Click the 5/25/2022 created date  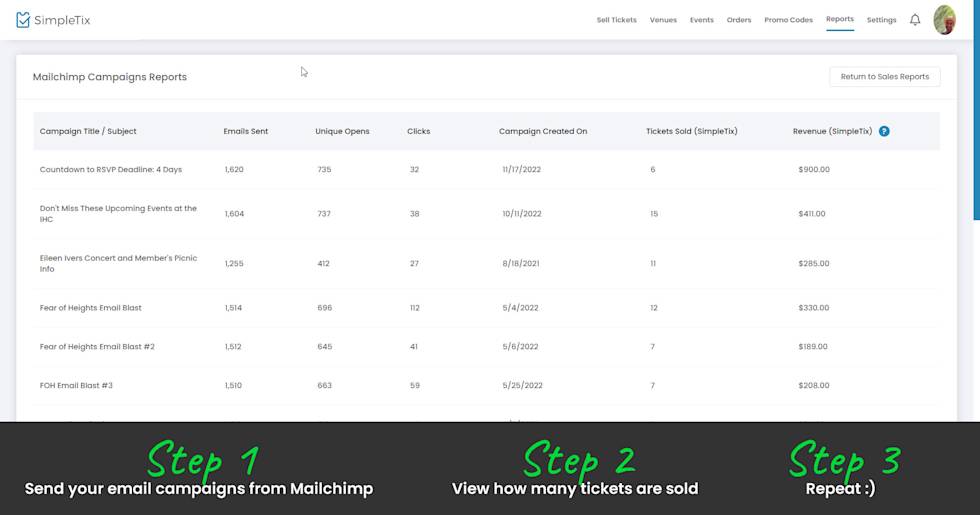coord(522,386)
